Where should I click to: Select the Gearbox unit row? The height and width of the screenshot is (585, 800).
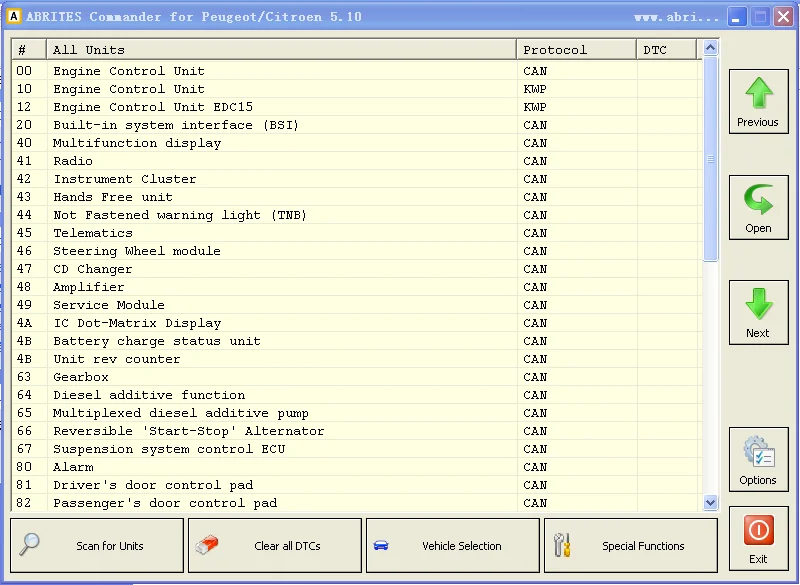(357, 377)
